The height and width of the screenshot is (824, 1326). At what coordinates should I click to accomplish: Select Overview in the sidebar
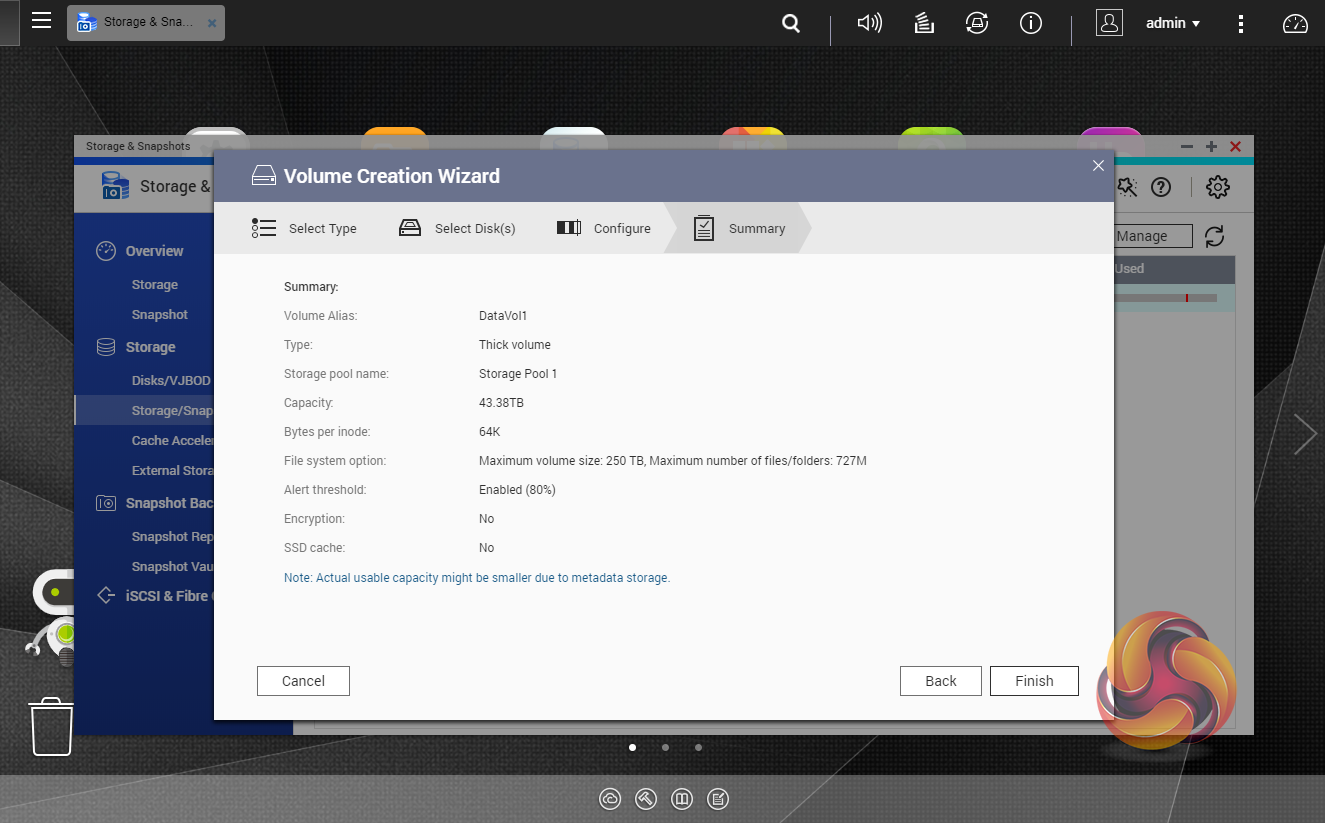point(154,251)
